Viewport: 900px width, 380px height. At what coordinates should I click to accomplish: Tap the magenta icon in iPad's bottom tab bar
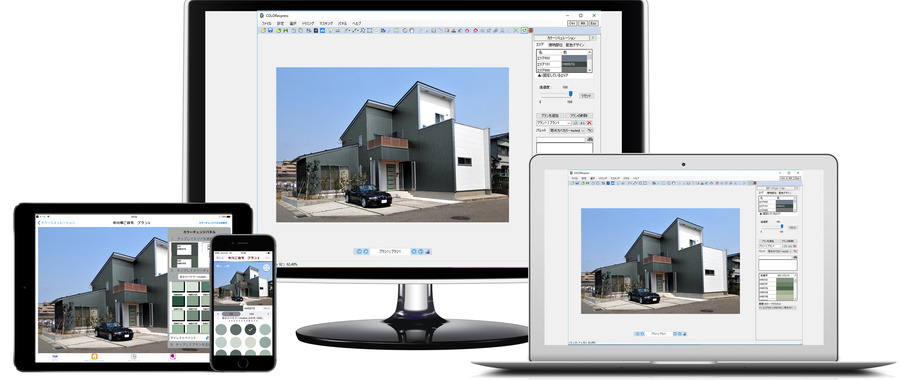(173, 356)
